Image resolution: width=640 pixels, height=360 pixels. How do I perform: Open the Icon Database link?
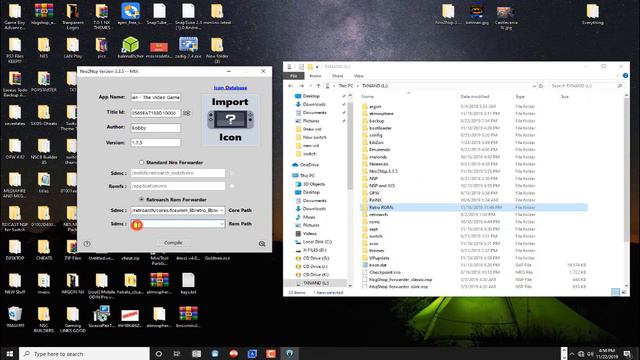230,88
